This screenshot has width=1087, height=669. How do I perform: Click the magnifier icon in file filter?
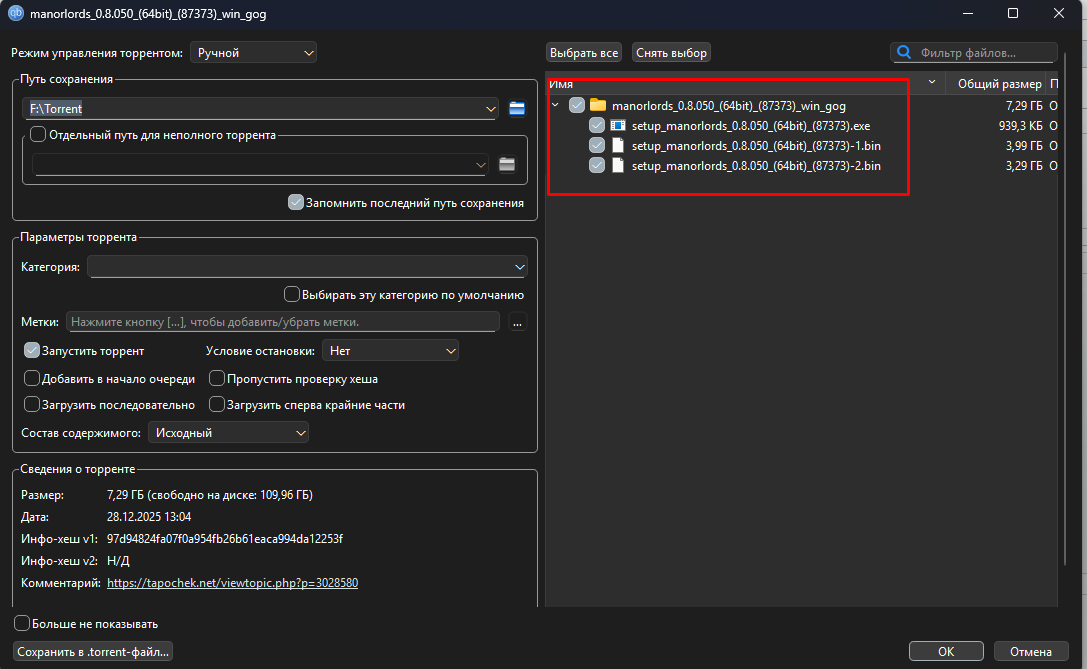905,53
